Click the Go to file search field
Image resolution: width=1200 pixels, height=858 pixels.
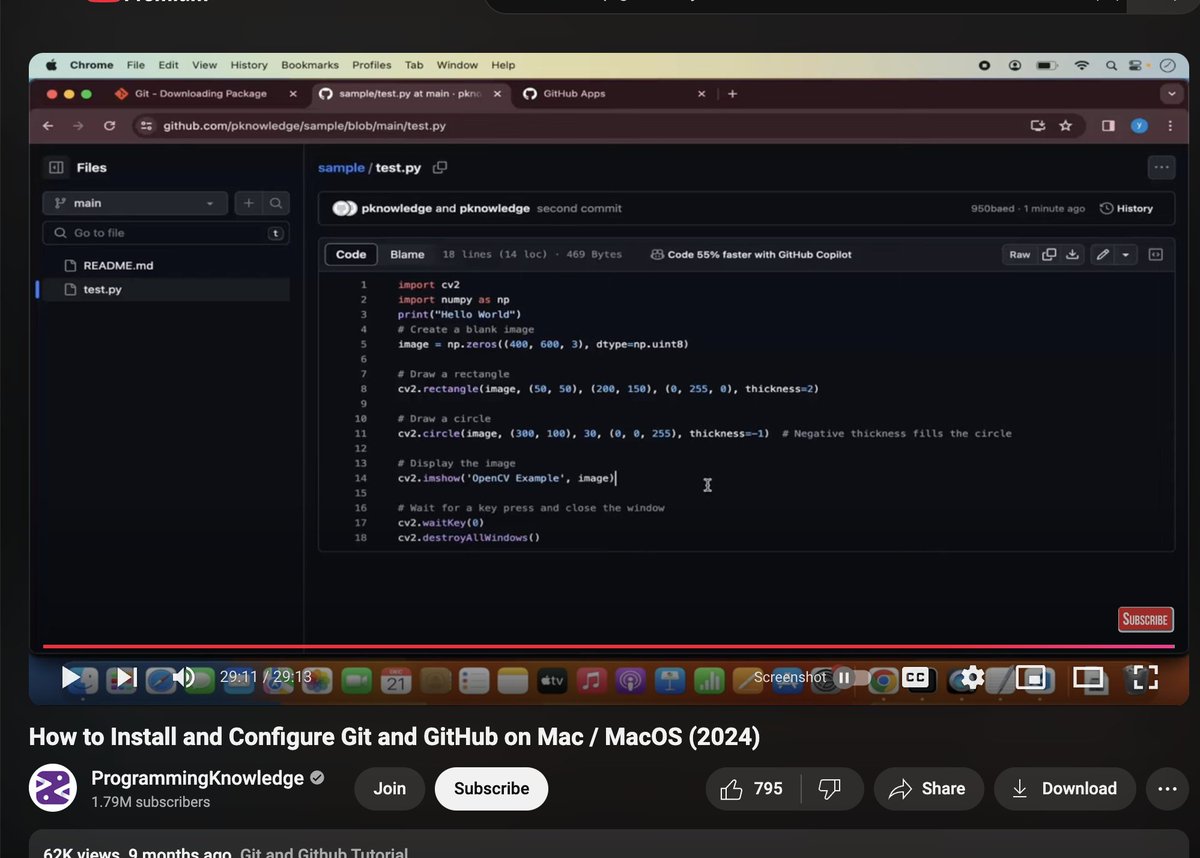tap(165, 233)
